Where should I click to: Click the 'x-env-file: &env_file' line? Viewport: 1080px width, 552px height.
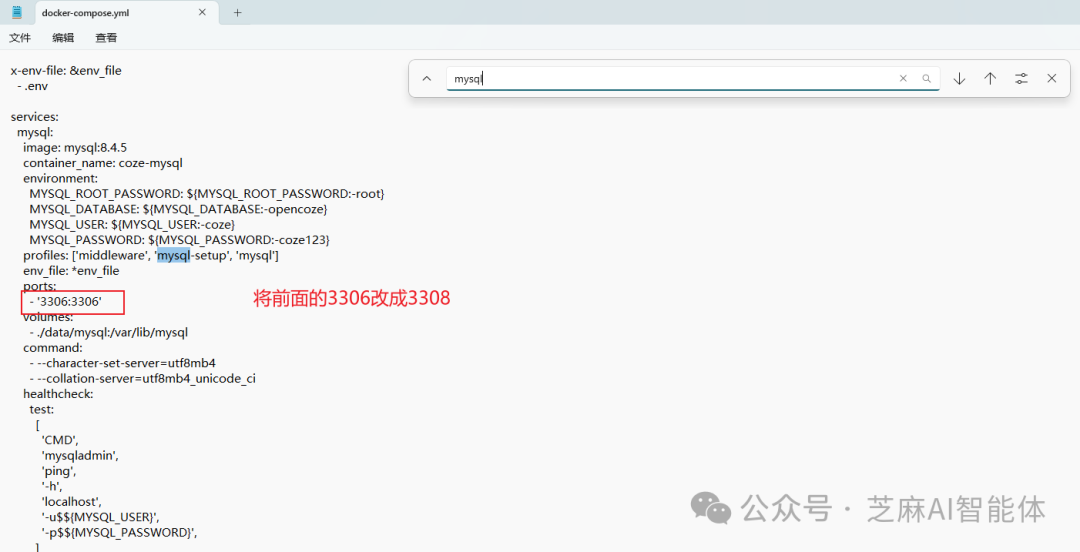pyautogui.click(x=66, y=70)
